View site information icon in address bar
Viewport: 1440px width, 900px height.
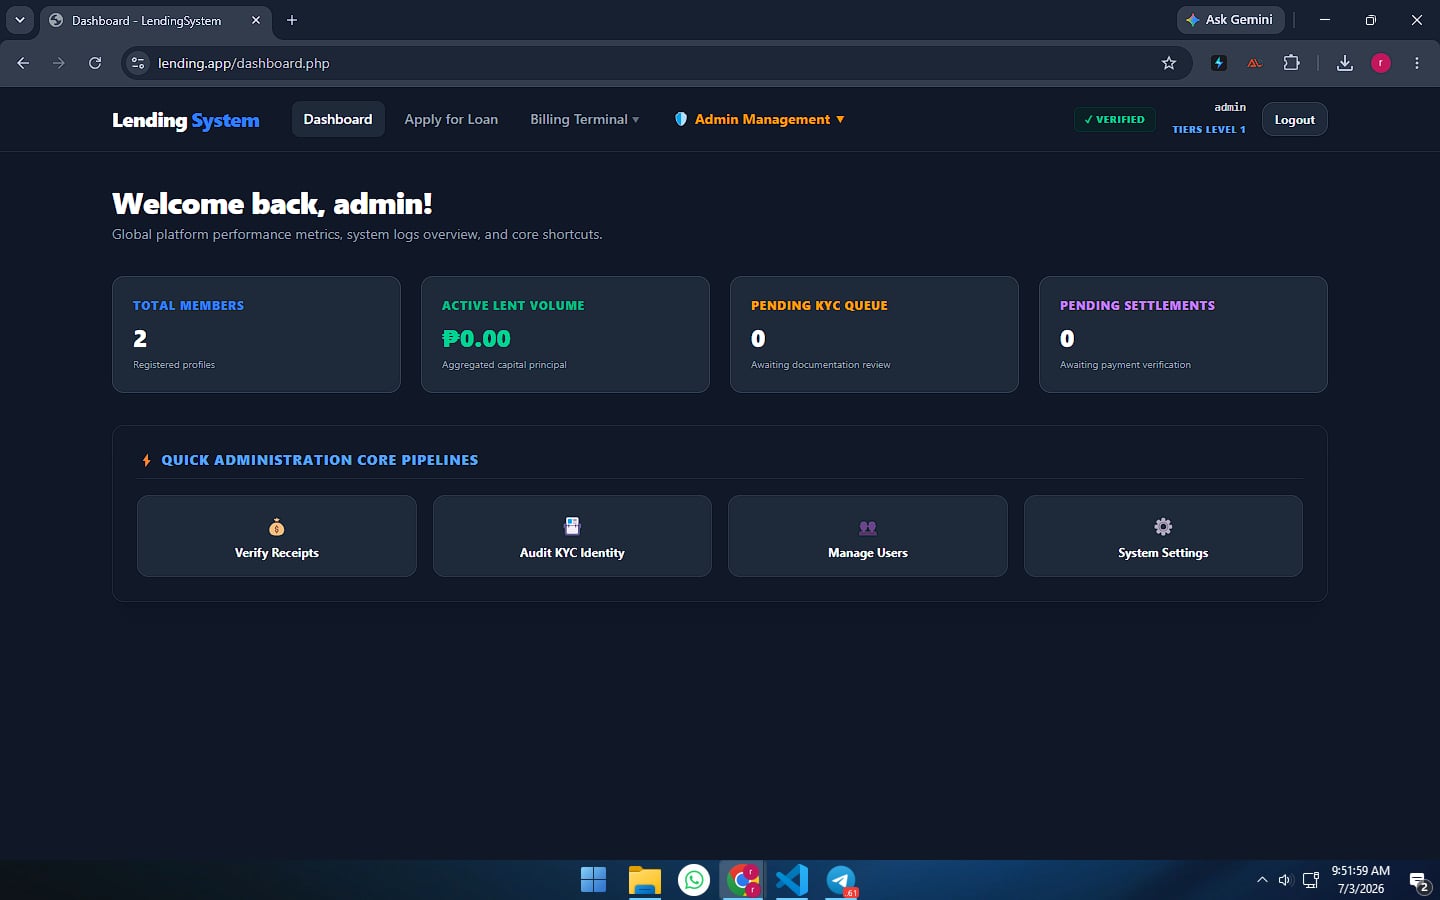pyautogui.click(x=138, y=63)
